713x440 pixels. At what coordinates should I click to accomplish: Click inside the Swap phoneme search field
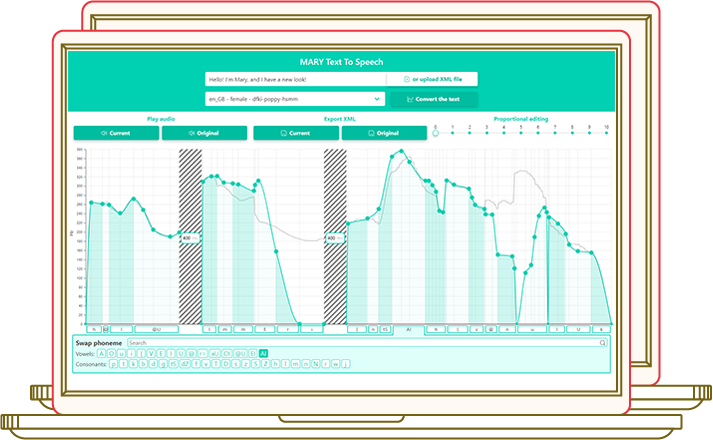click(360, 343)
